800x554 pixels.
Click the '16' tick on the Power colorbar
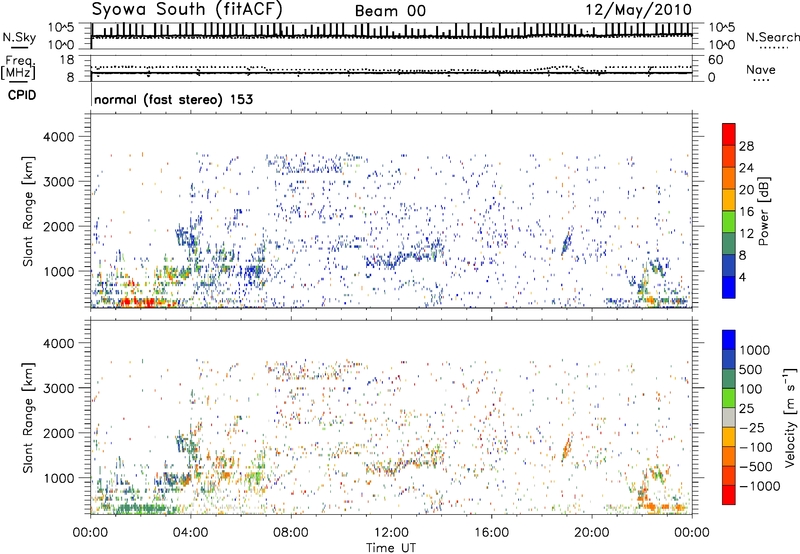pos(746,211)
